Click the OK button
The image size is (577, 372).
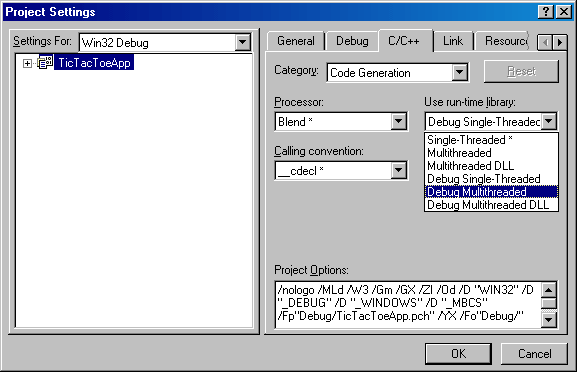pyautogui.click(x=458, y=354)
